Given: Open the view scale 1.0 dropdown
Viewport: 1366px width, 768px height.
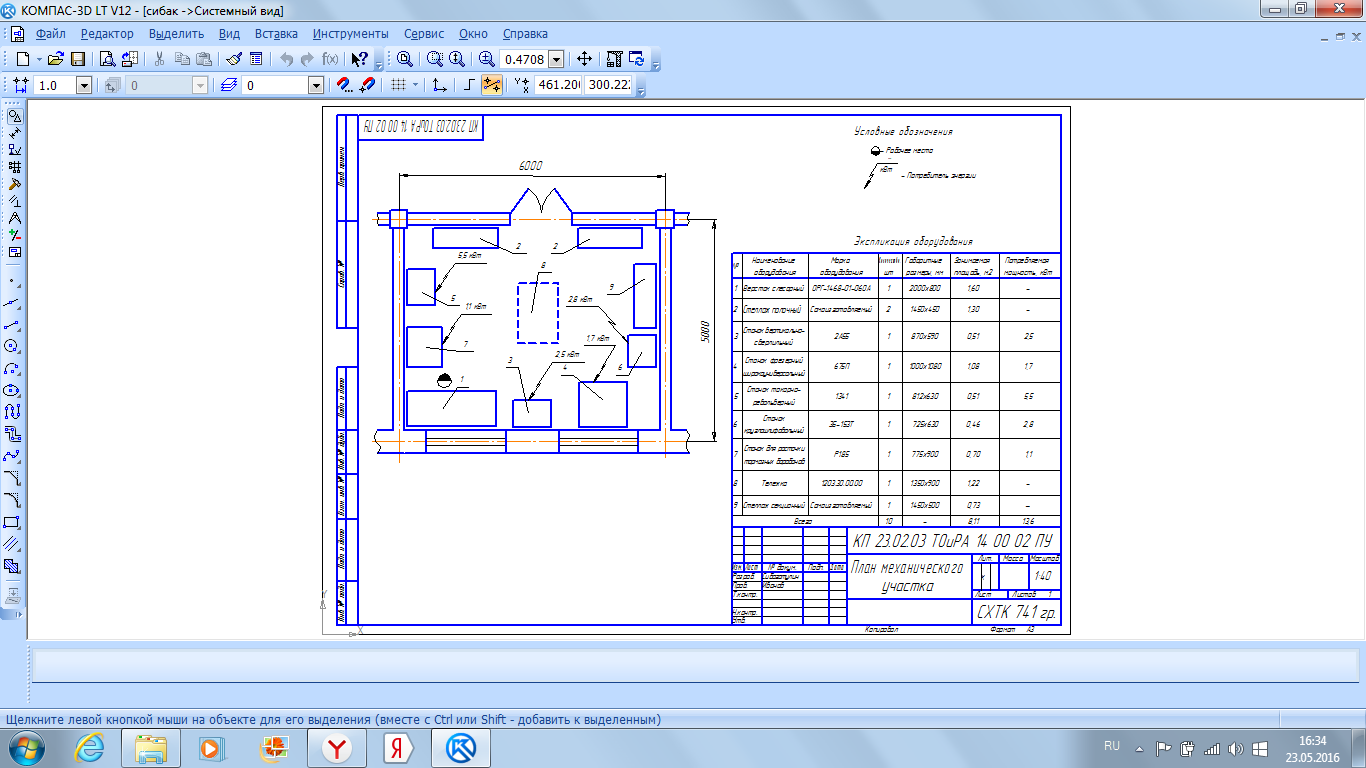Looking at the screenshot, I should point(84,86).
